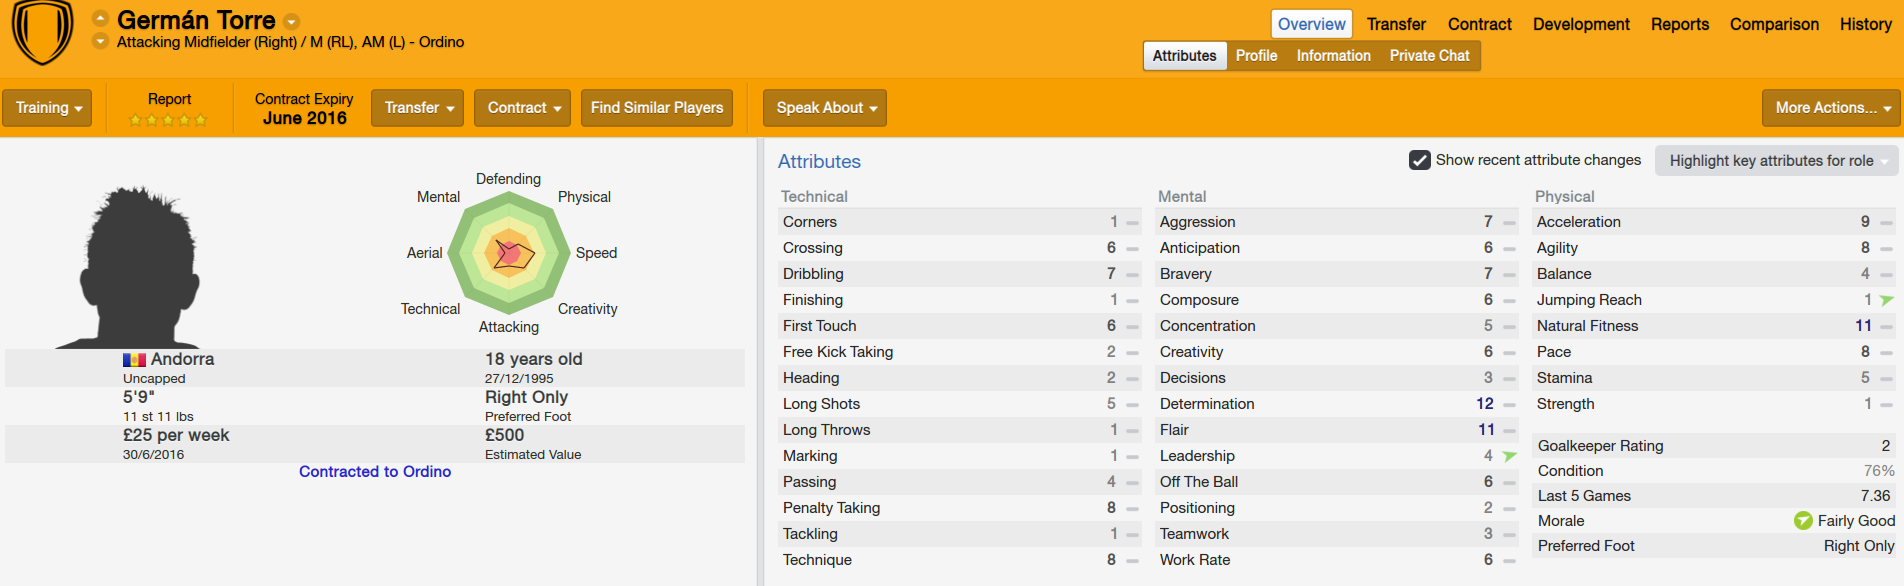The image size is (1904, 586).
Task: Switch to the Development tab
Action: tap(1580, 24)
